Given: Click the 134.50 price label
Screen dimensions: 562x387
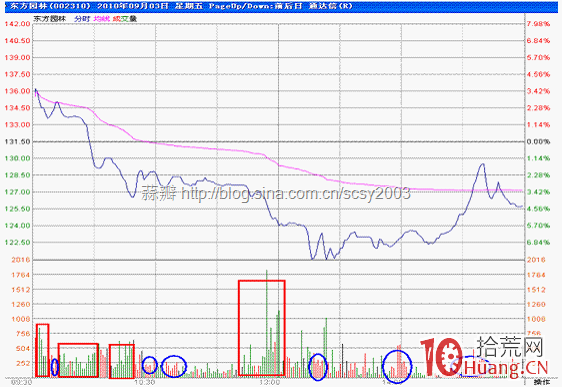Looking at the screenshot, I should (17, 108).
